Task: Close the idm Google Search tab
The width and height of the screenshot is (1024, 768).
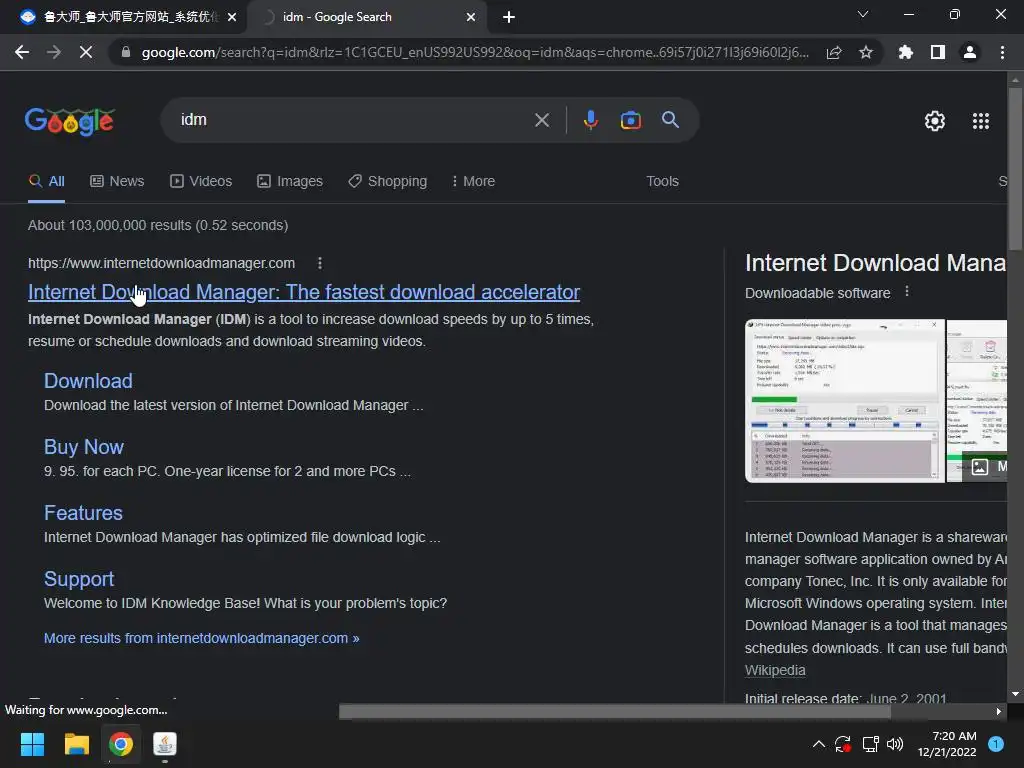Action: pyautogui.click(x=471, y=17)
